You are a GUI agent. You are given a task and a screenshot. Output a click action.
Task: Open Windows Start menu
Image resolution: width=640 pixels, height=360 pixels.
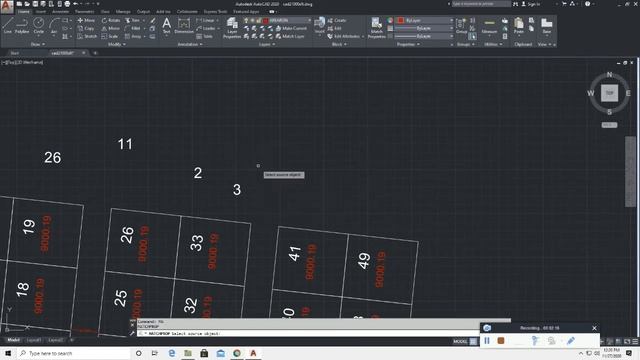tap(8, 353)
